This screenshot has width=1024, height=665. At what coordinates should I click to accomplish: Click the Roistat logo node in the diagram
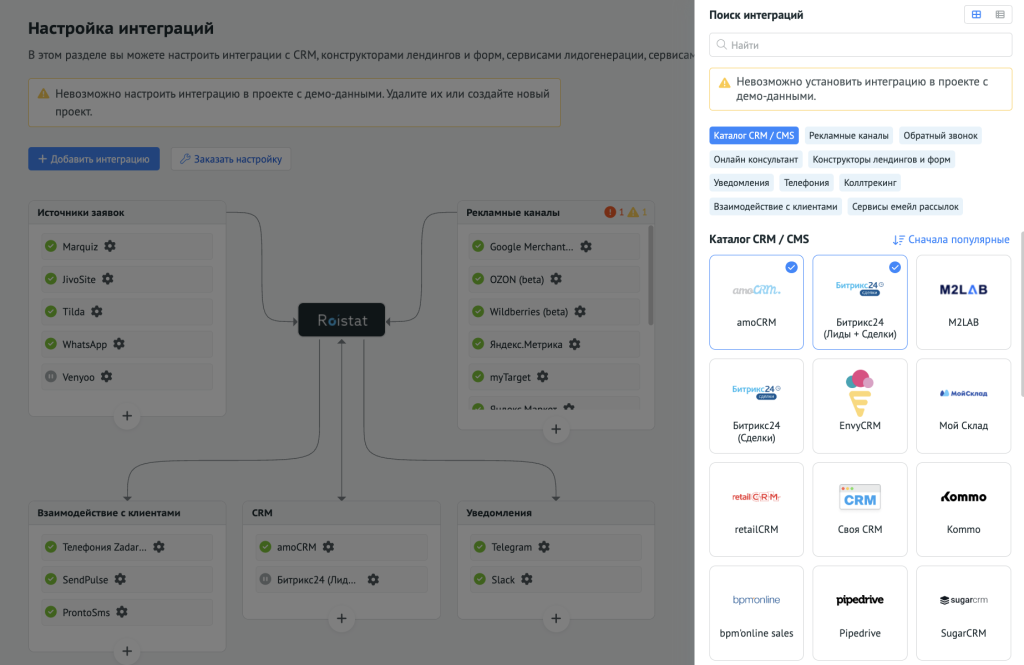click(x=341, y=320)
